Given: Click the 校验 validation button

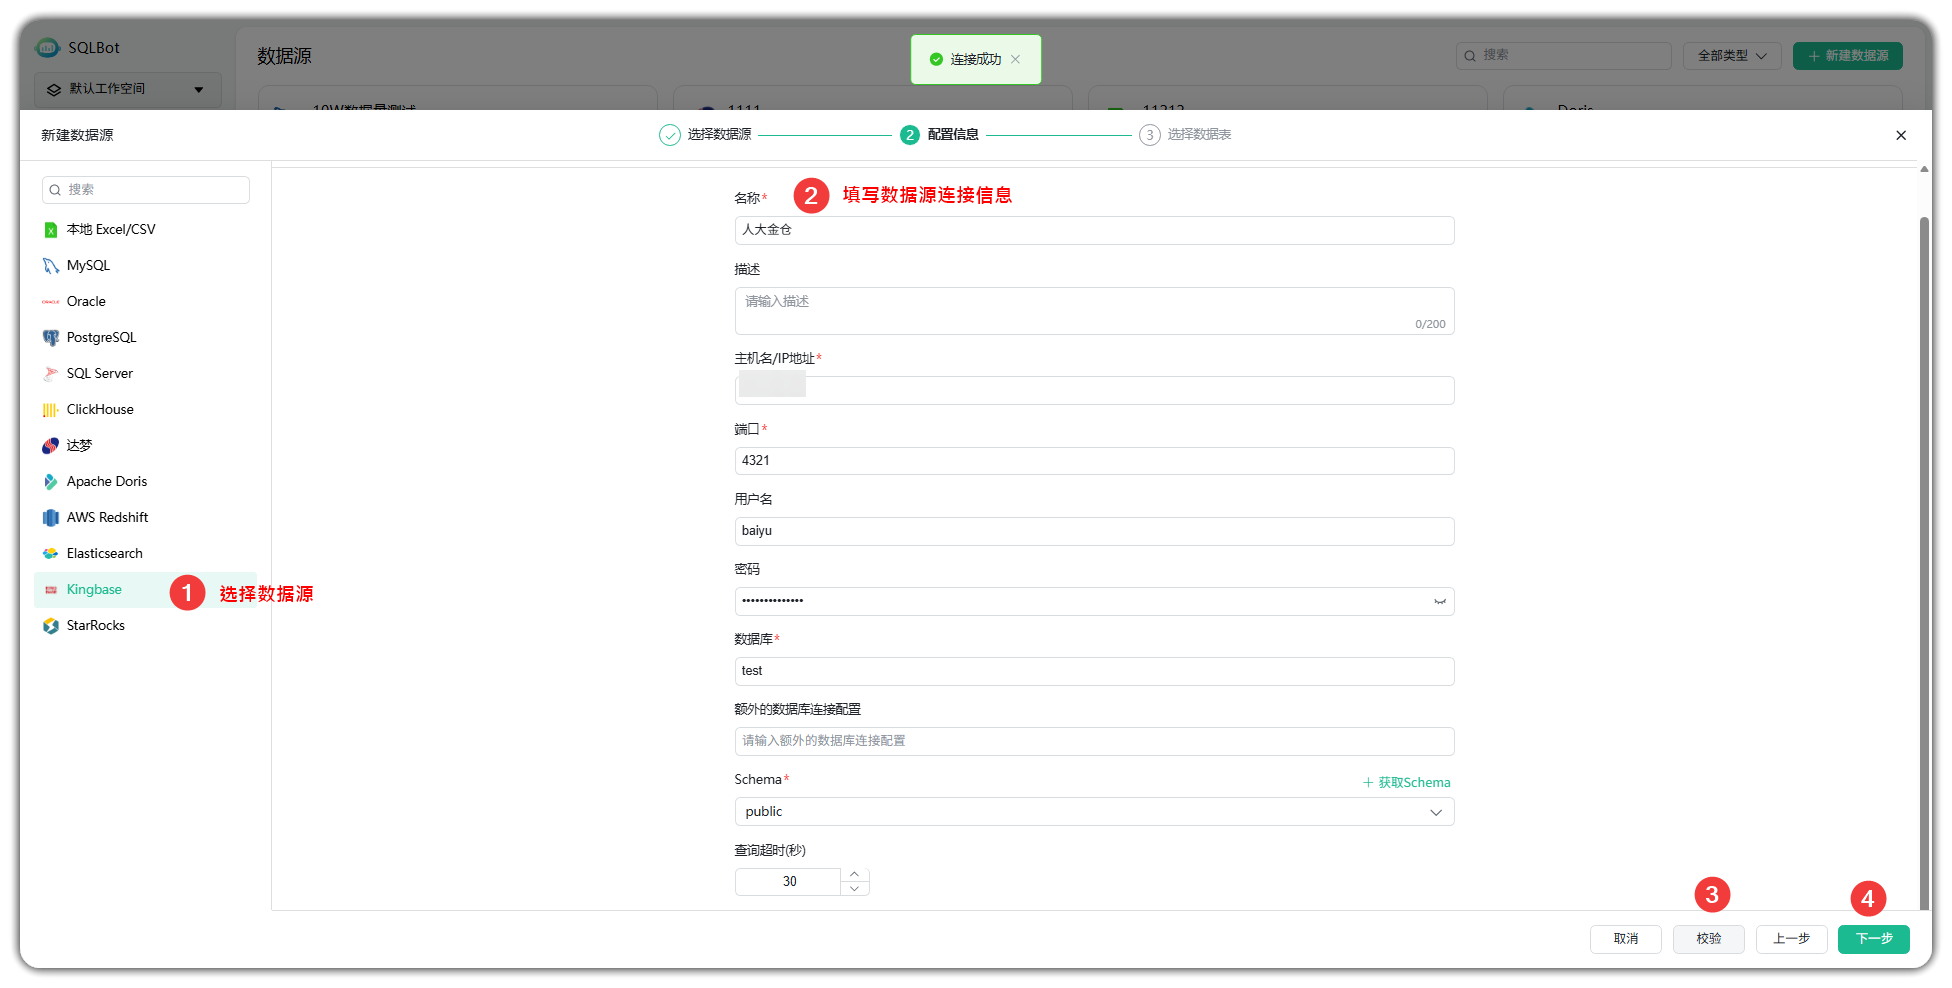Looking at the screenshot, I should coord(1708,939).
